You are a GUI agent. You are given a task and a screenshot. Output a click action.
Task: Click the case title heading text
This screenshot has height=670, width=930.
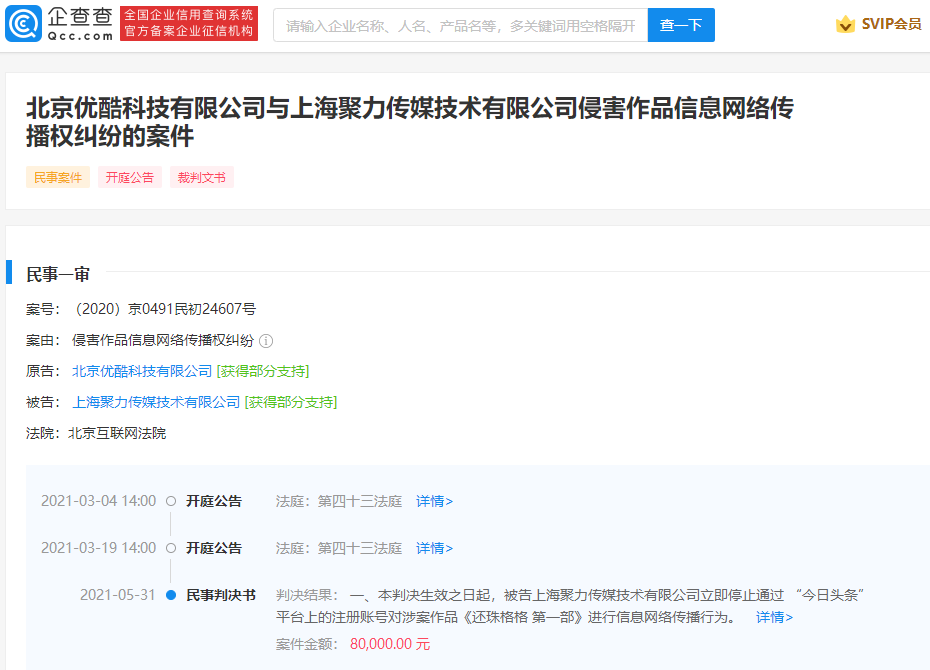point(410,122)
